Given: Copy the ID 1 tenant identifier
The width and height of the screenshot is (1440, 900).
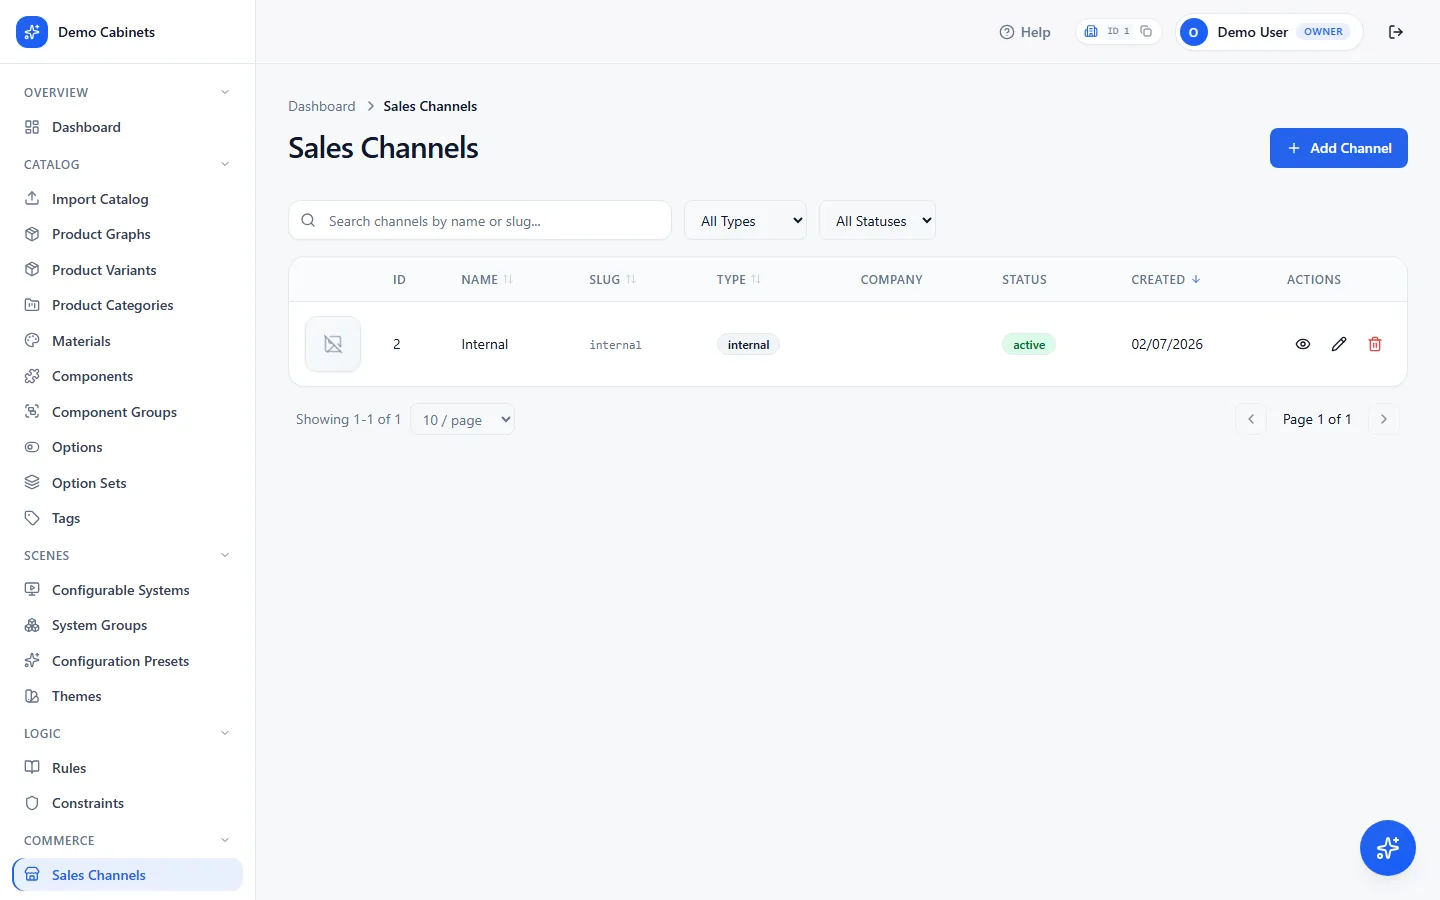Looking at the screenshot, I should (x=1146, y=31).
